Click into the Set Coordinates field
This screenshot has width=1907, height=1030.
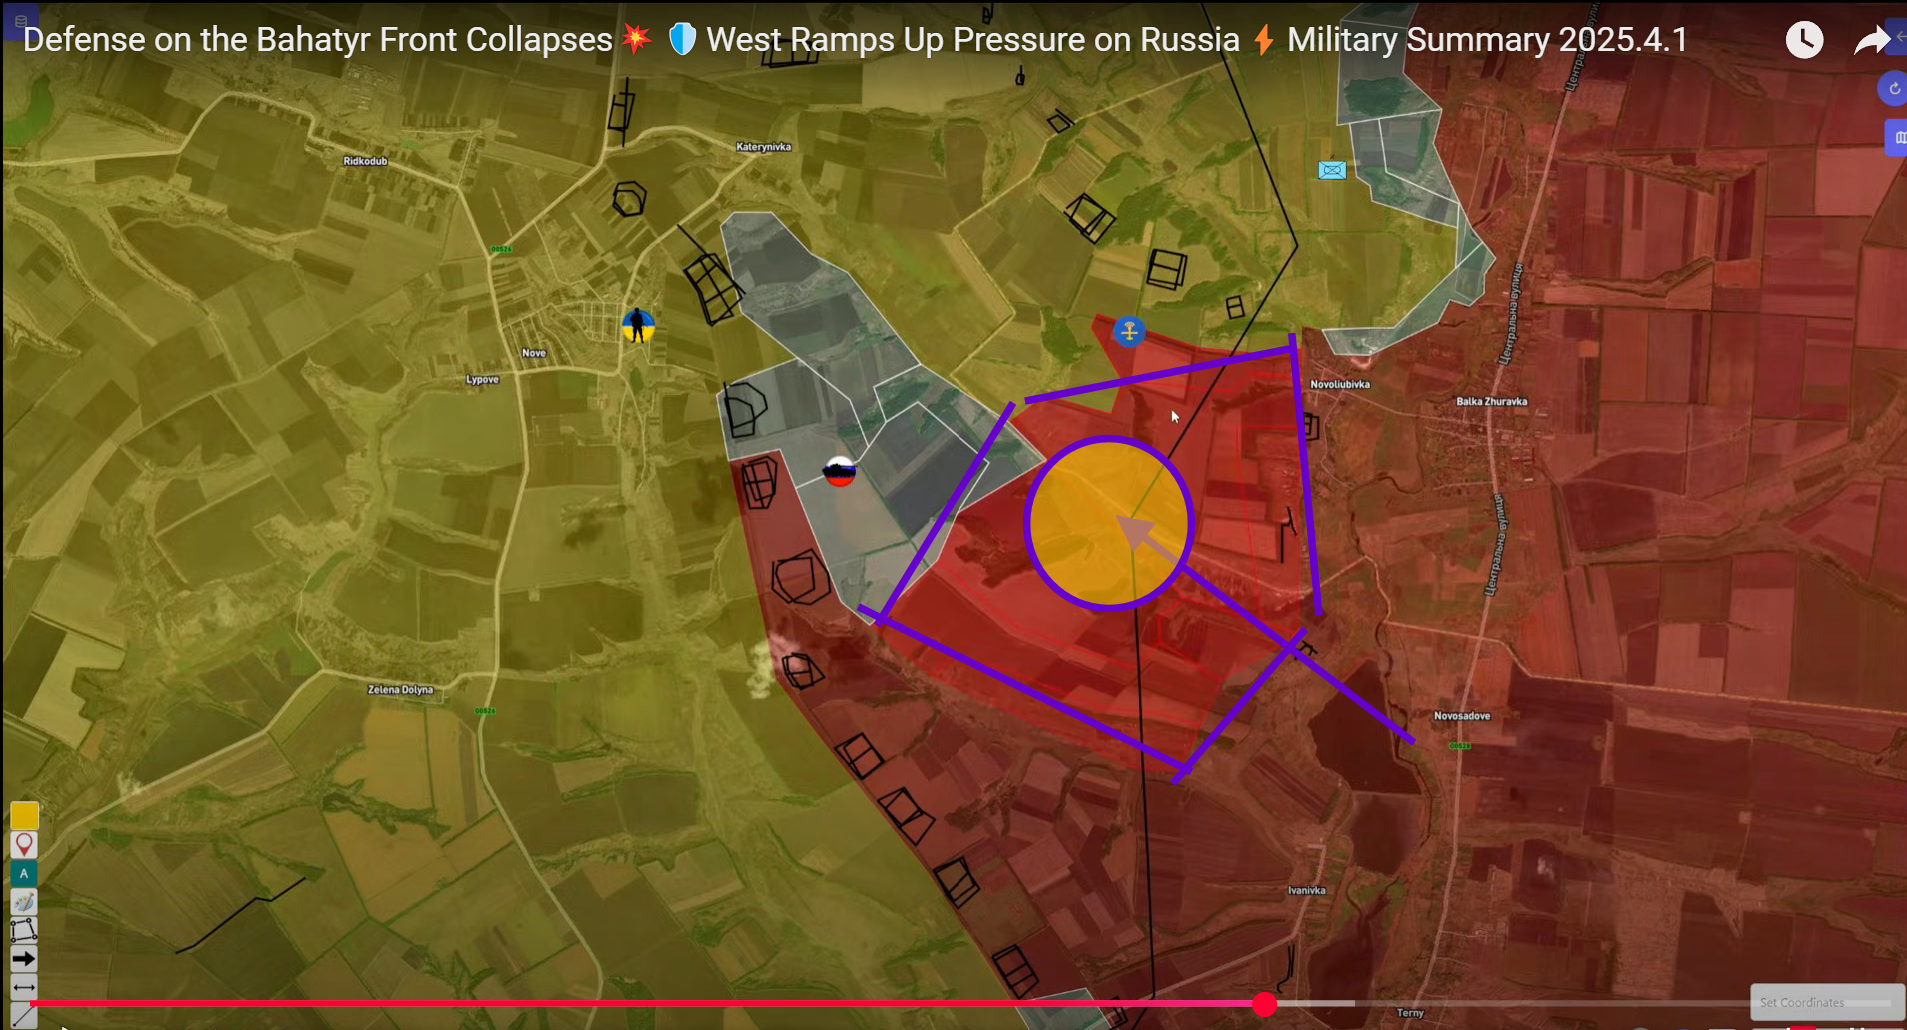click(1825, 1002)
